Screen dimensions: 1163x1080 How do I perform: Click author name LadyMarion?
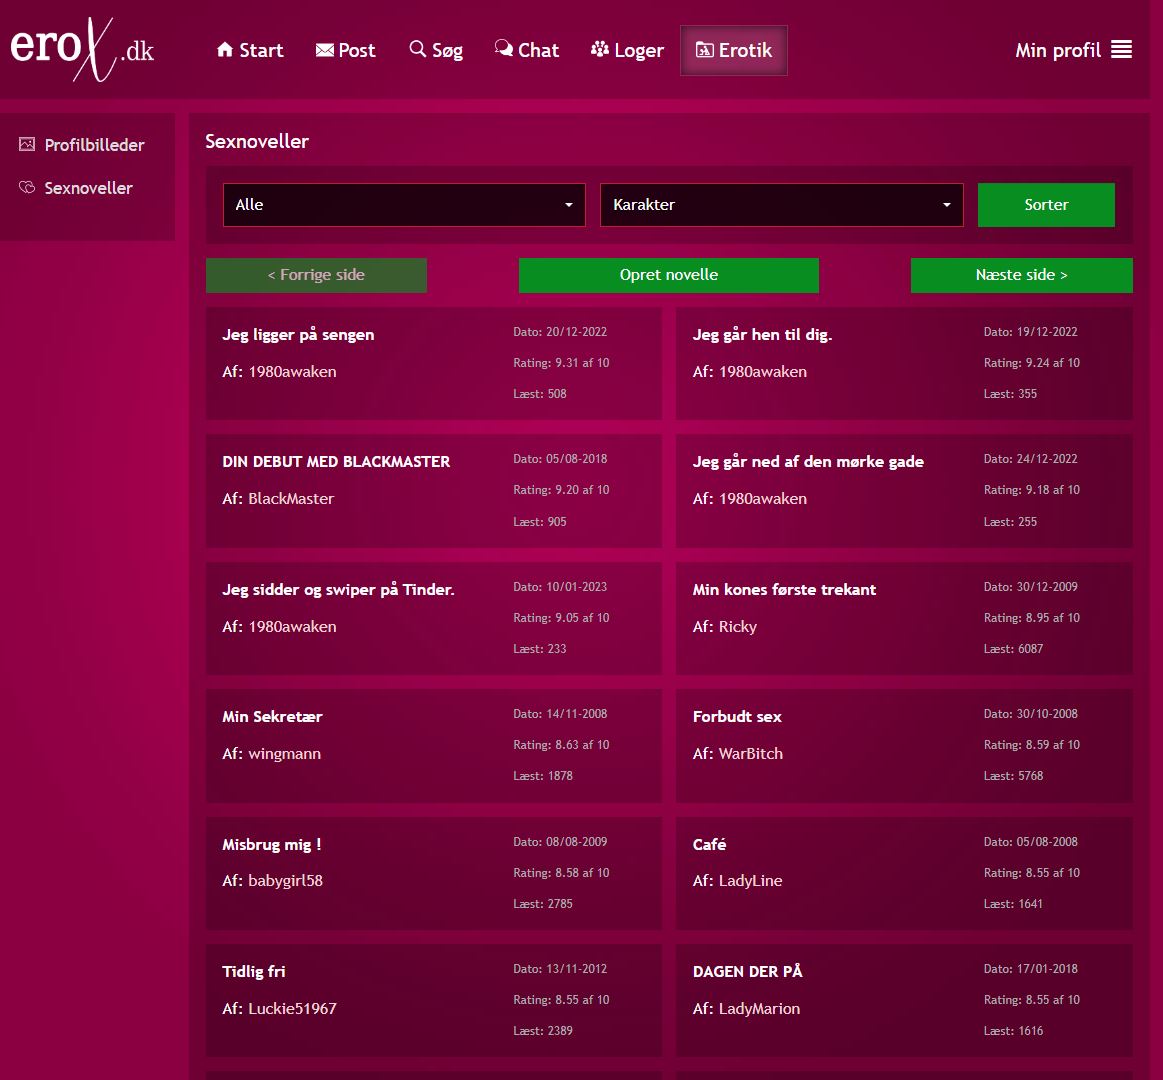pos(759,1008)
